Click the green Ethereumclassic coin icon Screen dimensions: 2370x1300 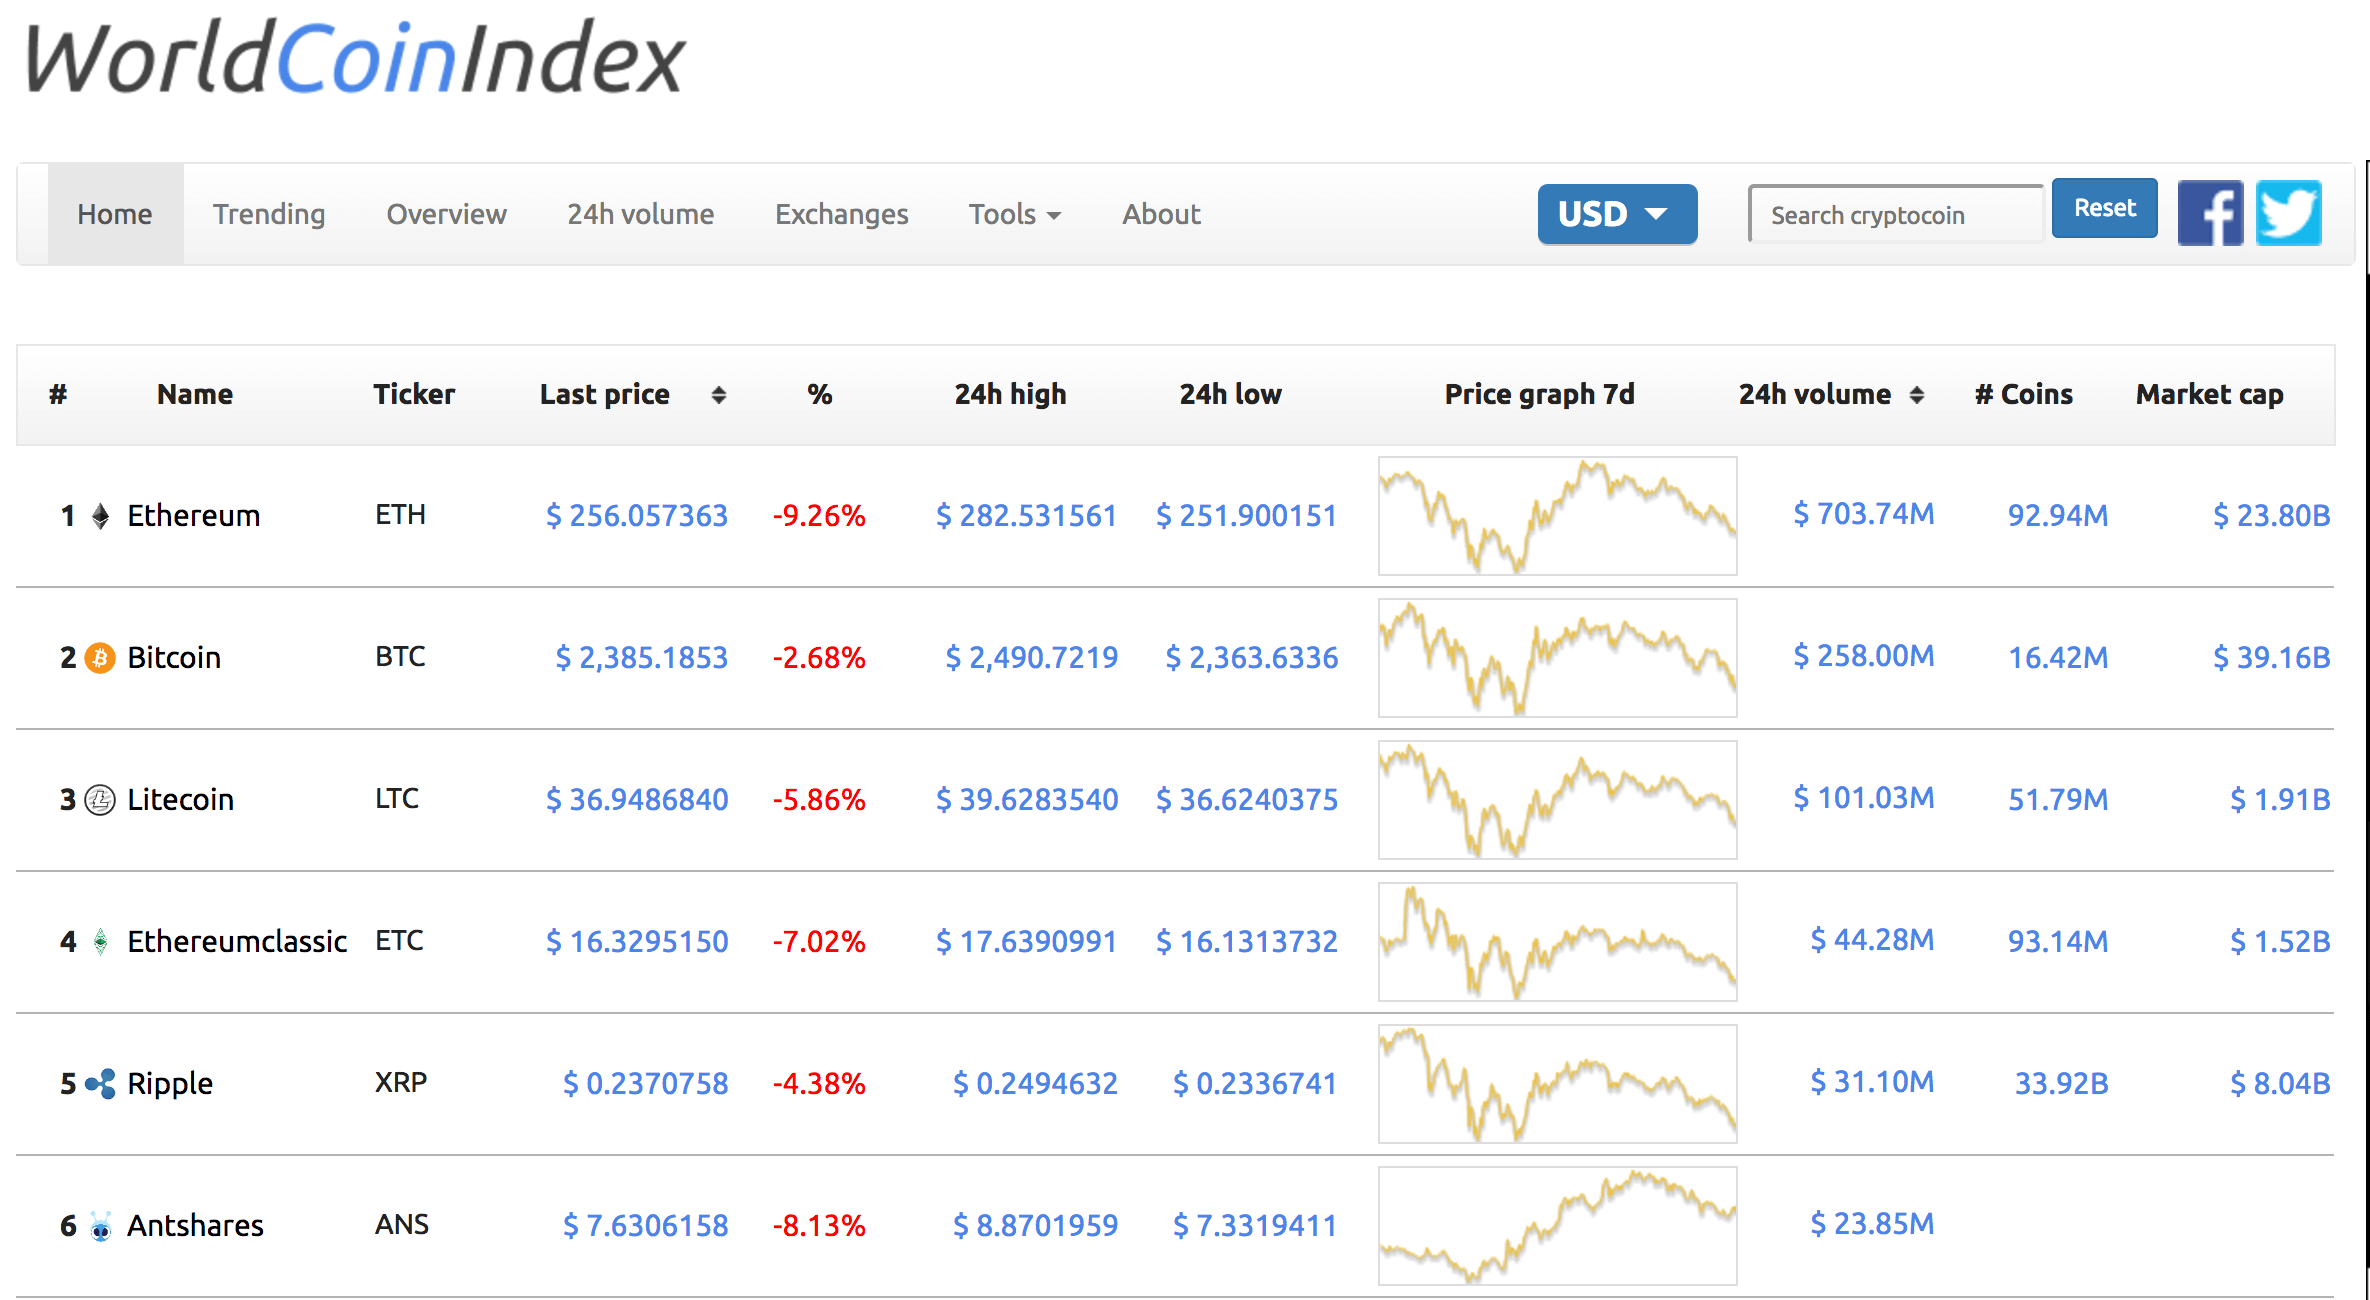coord(100,942)
